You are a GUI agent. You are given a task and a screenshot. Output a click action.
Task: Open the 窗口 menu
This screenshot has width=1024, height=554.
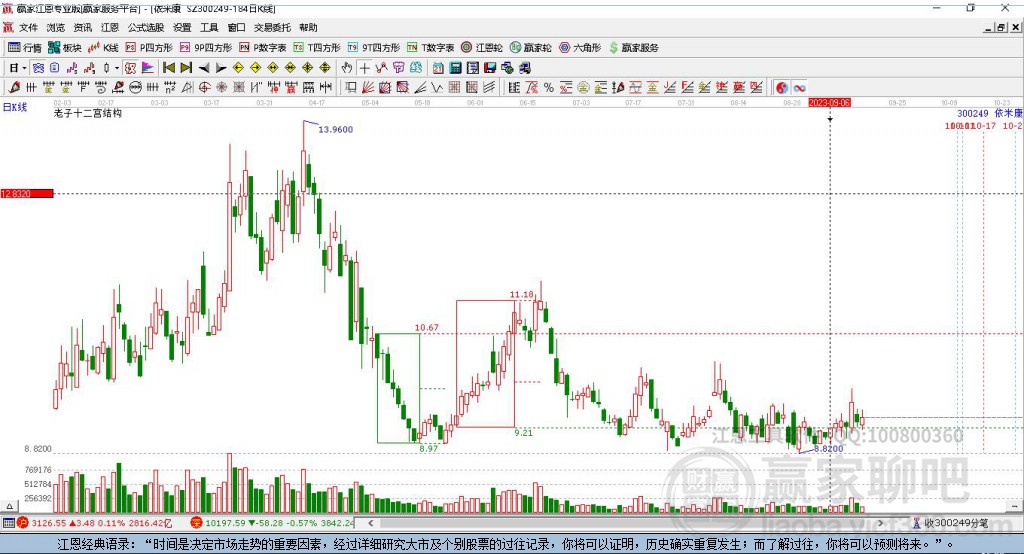click(x=236, y=27)
